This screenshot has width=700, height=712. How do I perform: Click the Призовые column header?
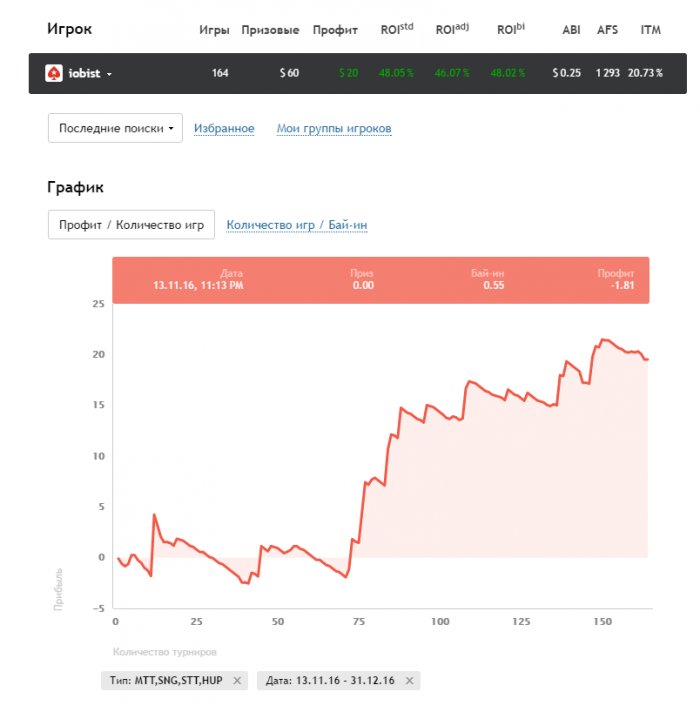[270, 30]
